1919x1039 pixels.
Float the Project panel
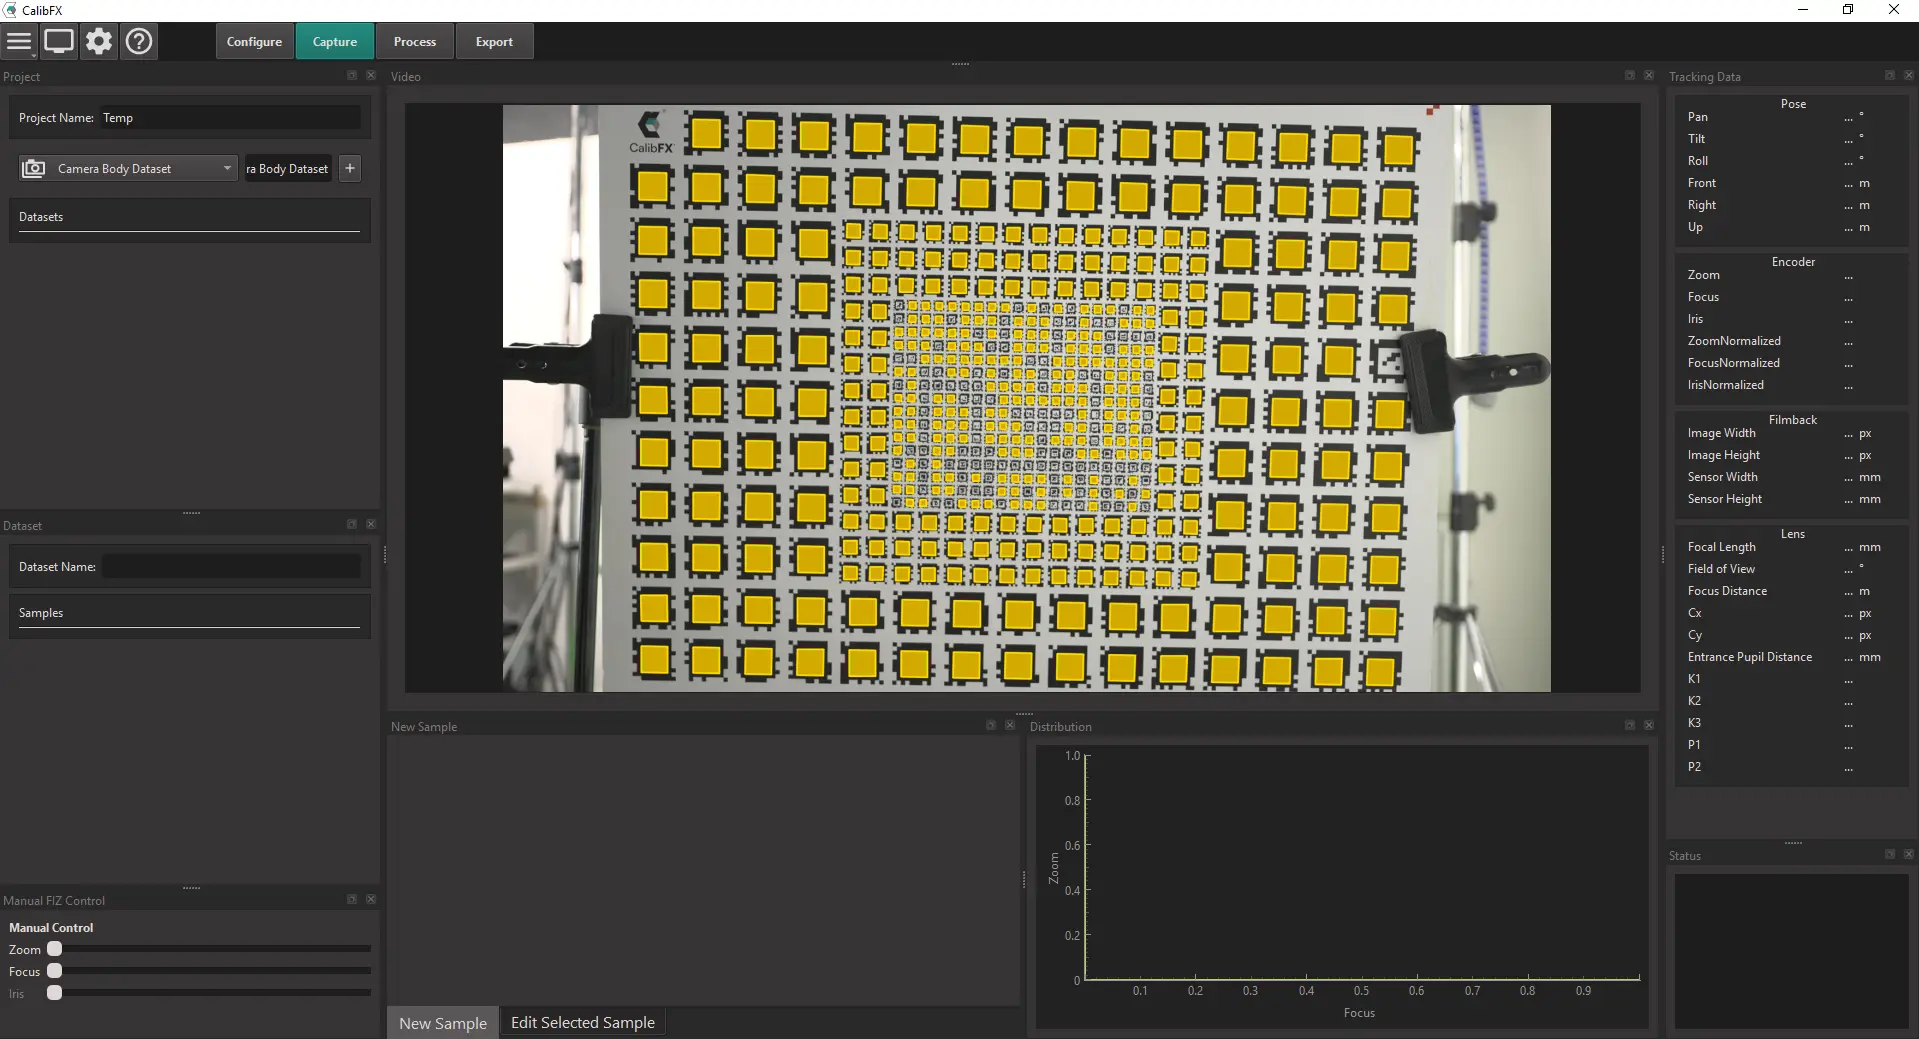352,76
